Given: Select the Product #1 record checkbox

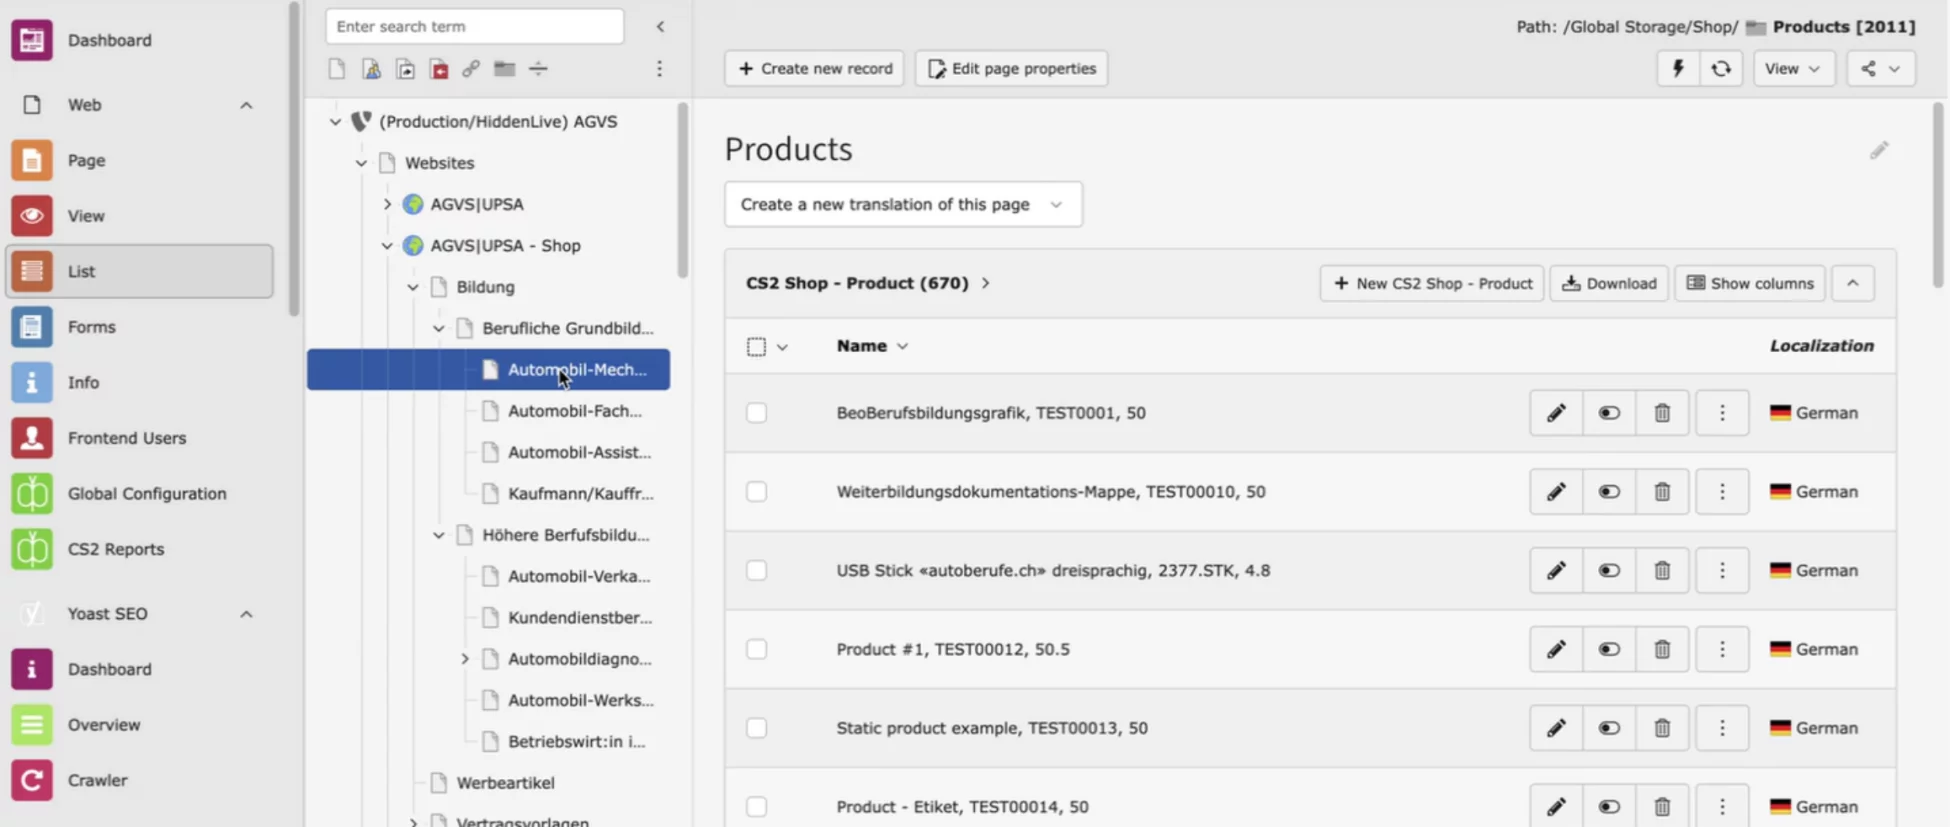Looking at the screenshot, I should point(757,650).
